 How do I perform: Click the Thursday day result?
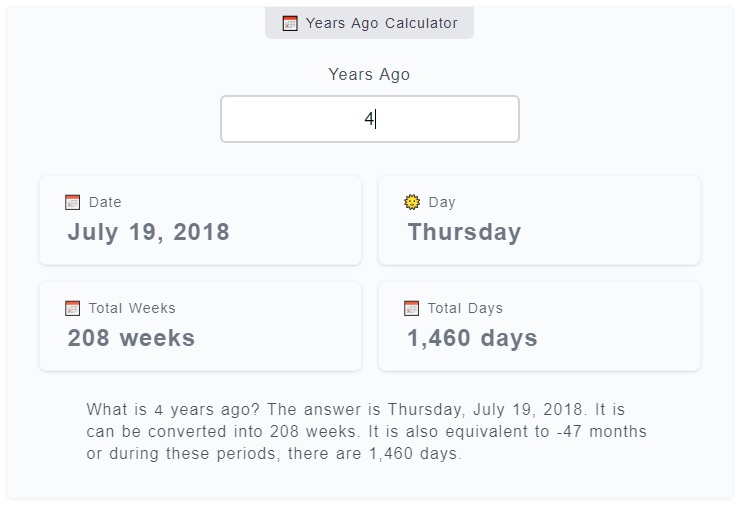tap(464, 232)
